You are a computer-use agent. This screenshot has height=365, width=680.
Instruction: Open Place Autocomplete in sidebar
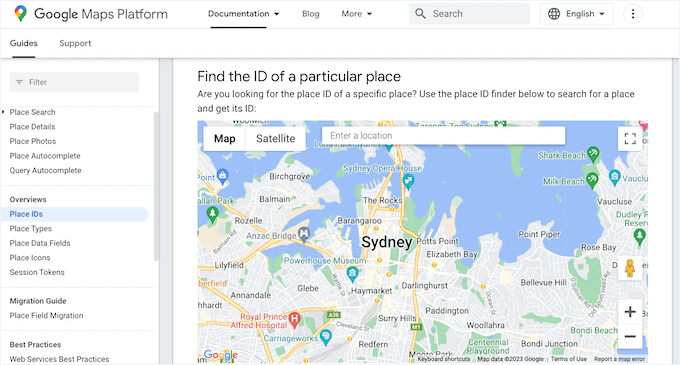pos(45,156)
